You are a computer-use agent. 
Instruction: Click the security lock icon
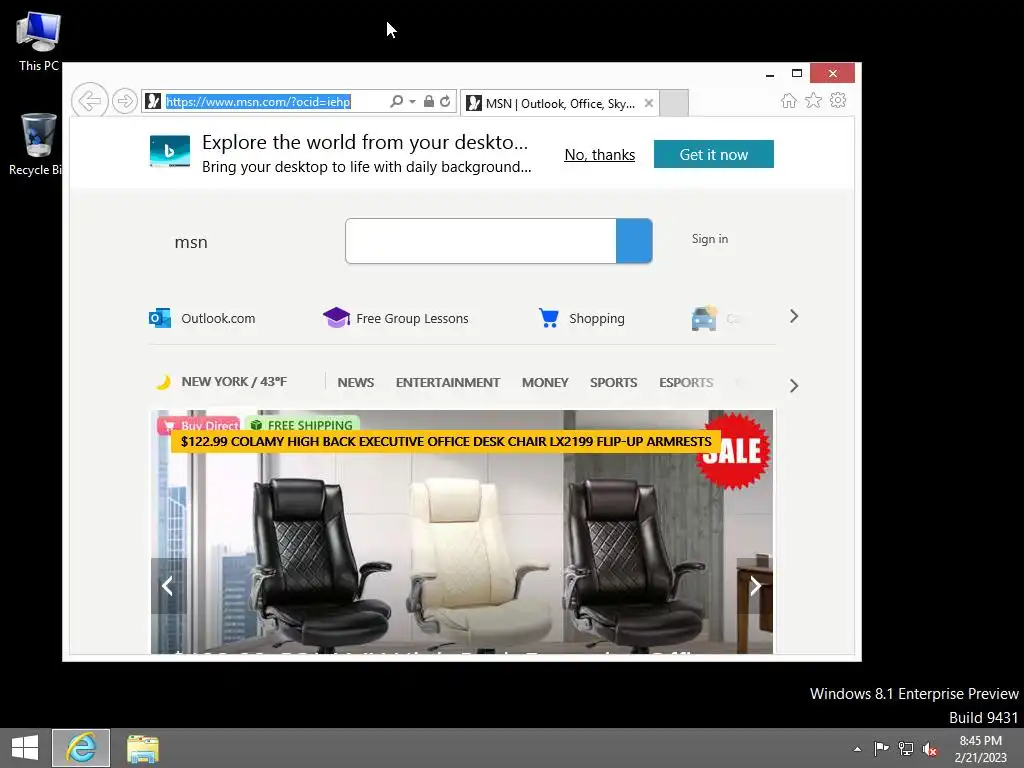pyautogui.click(x=428, y=101)
